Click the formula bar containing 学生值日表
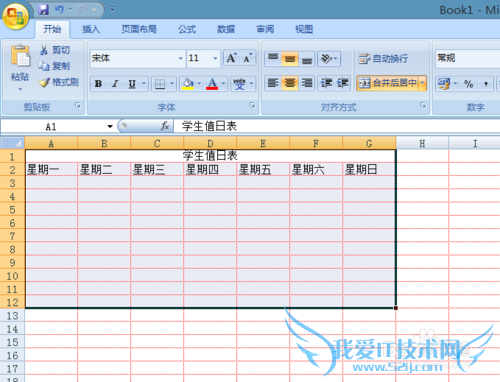Viewport: 500px width, 382px height. pos(337,126)
